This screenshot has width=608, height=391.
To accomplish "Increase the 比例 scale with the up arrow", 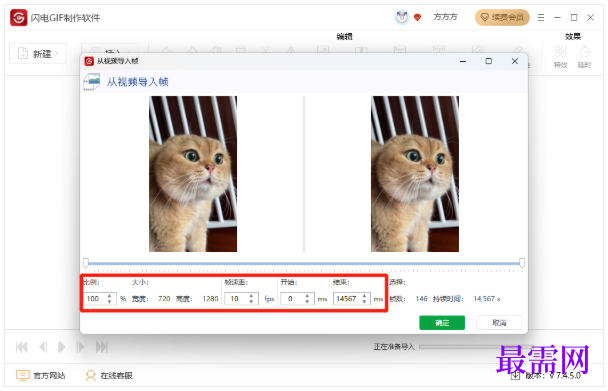I will pyautogui.click(x=110, y=296).
